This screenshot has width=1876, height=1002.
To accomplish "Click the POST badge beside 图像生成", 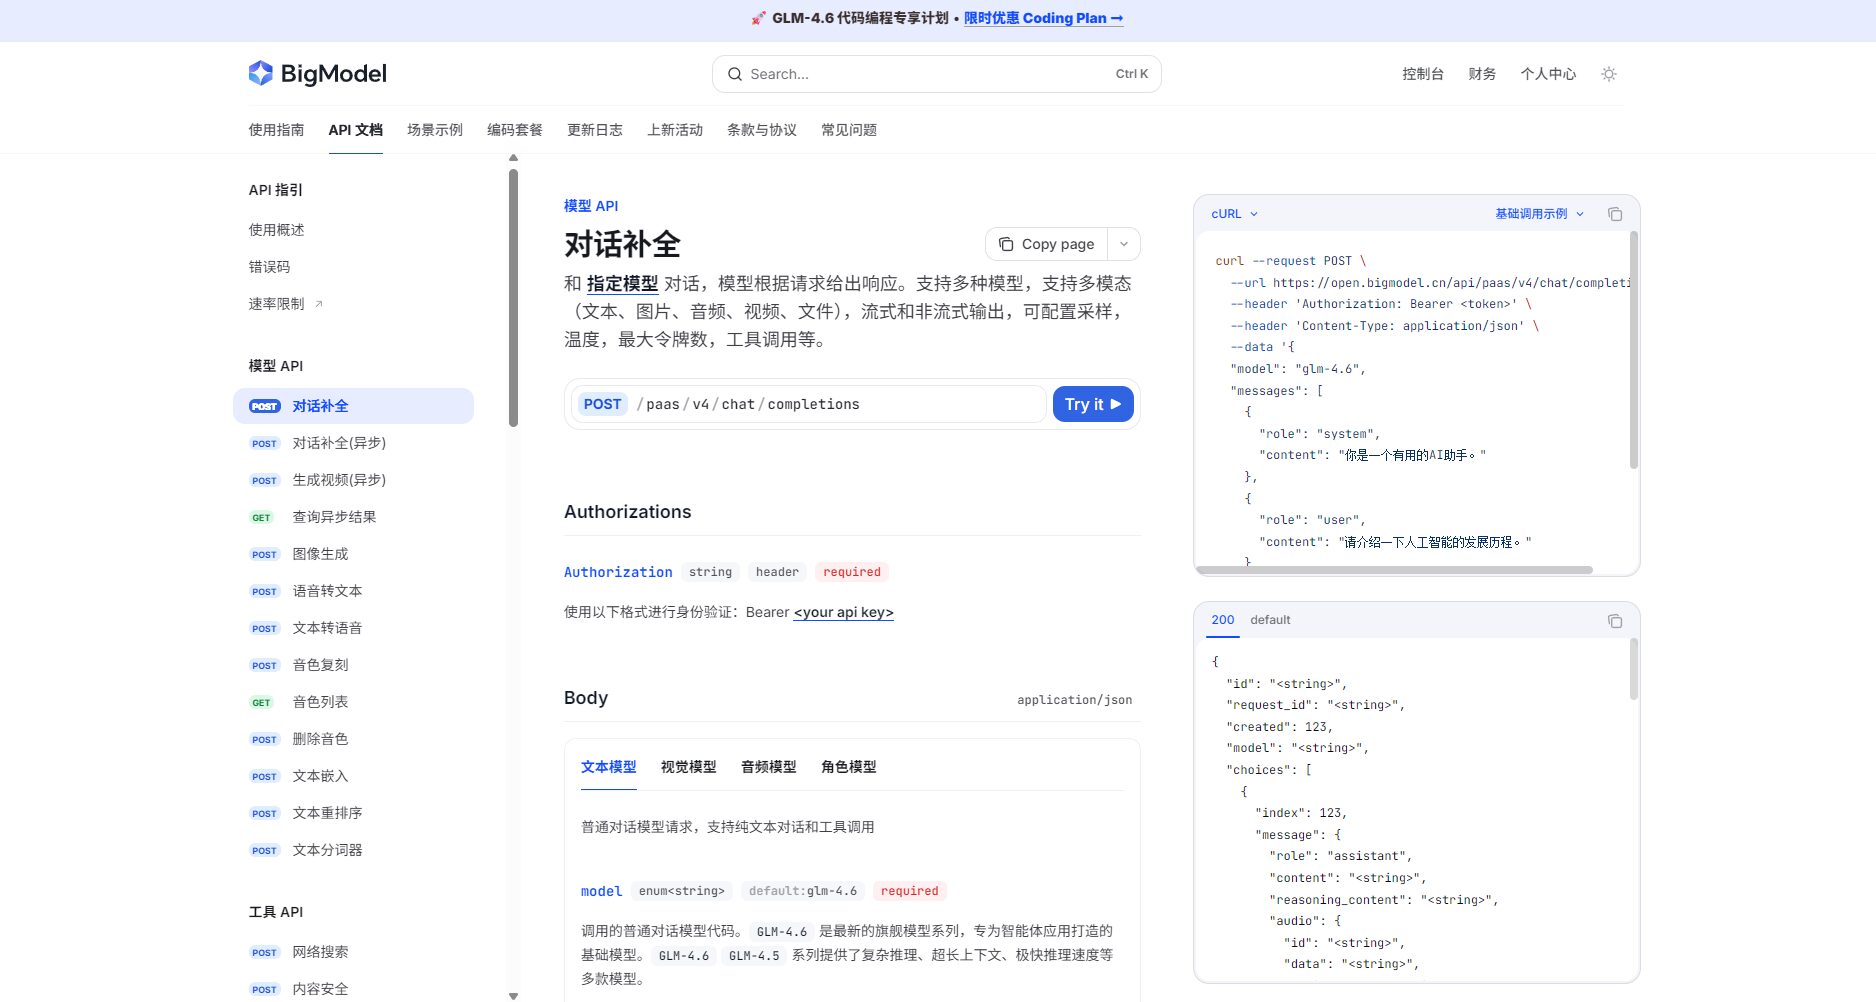I will click(x=264, y=555).
